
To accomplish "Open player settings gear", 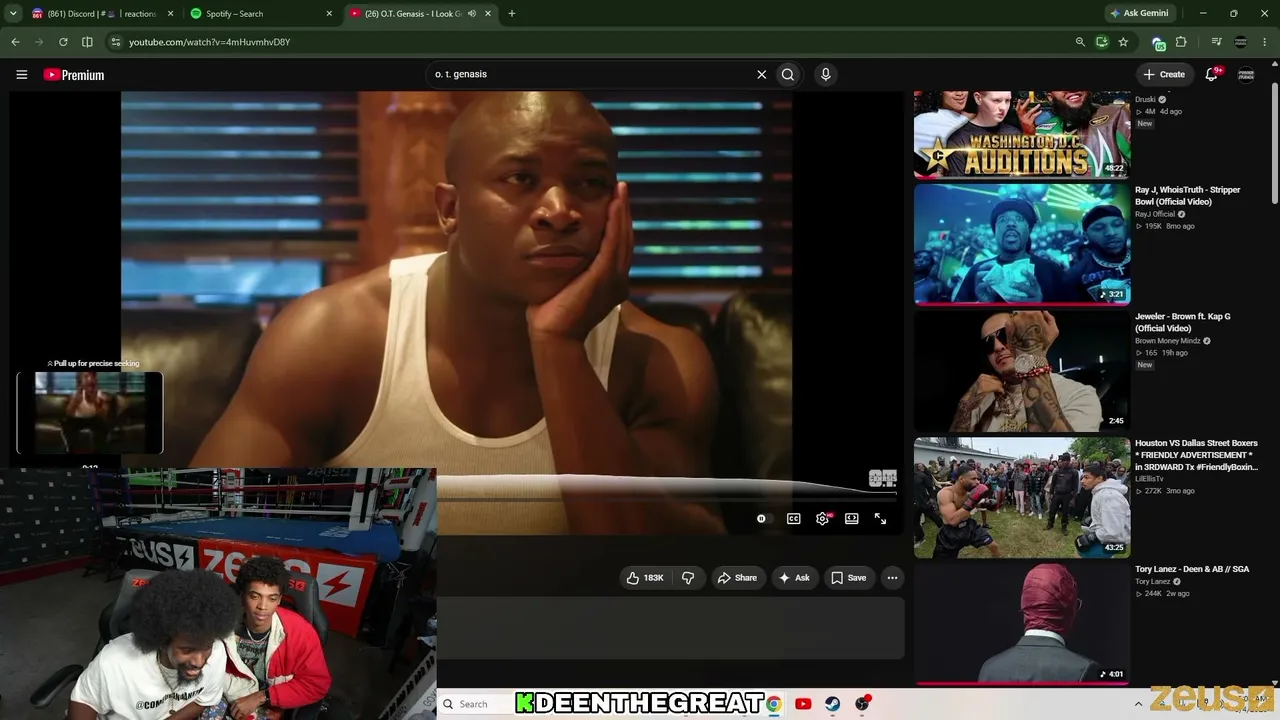I will coord(822,519).
